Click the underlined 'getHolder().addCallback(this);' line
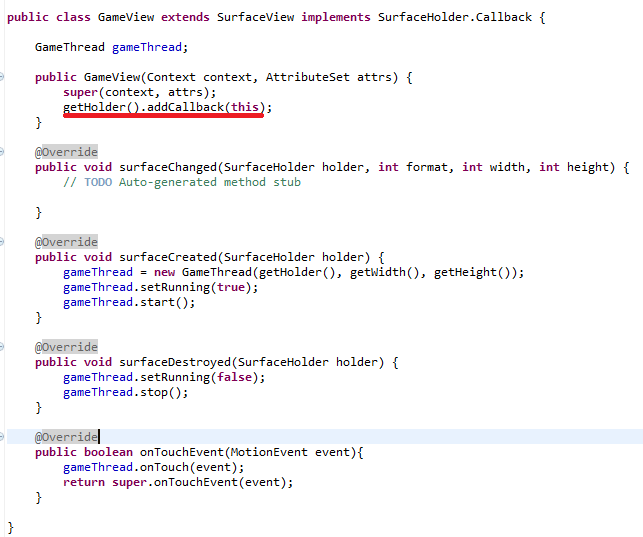The height and width of the screenshot is (537, 643). click(167, 107)
